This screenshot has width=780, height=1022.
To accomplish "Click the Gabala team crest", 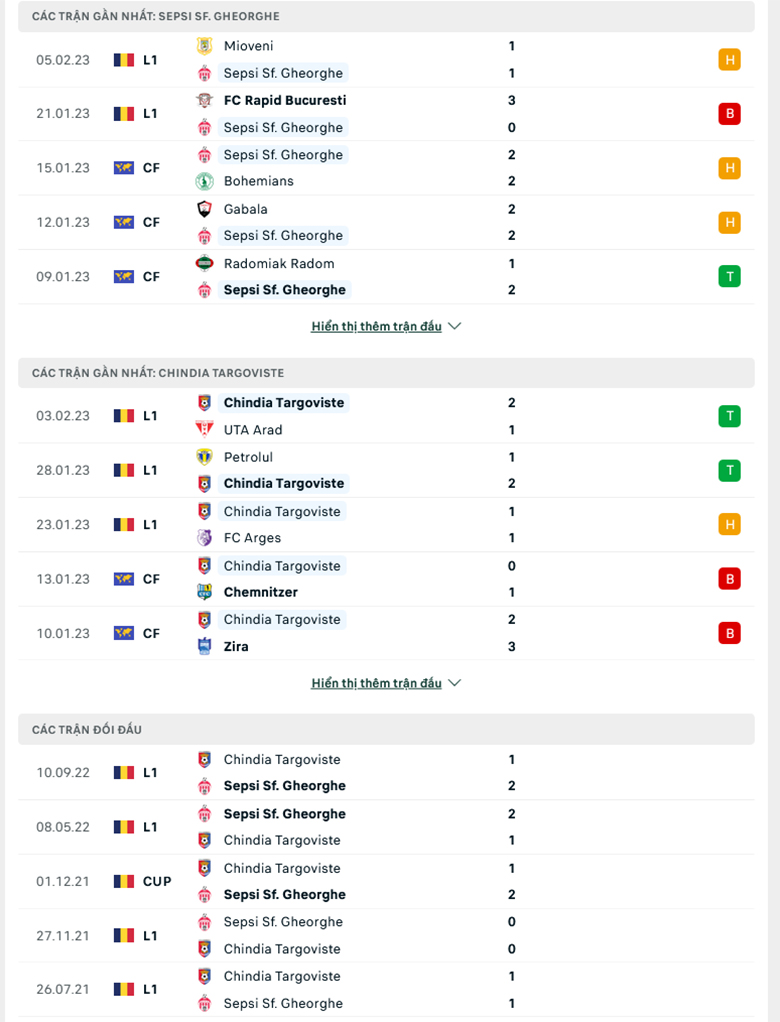I will point(204,209).
